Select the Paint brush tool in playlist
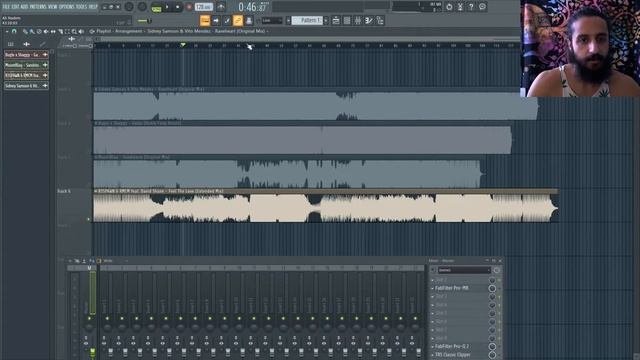 coord(32,31)
